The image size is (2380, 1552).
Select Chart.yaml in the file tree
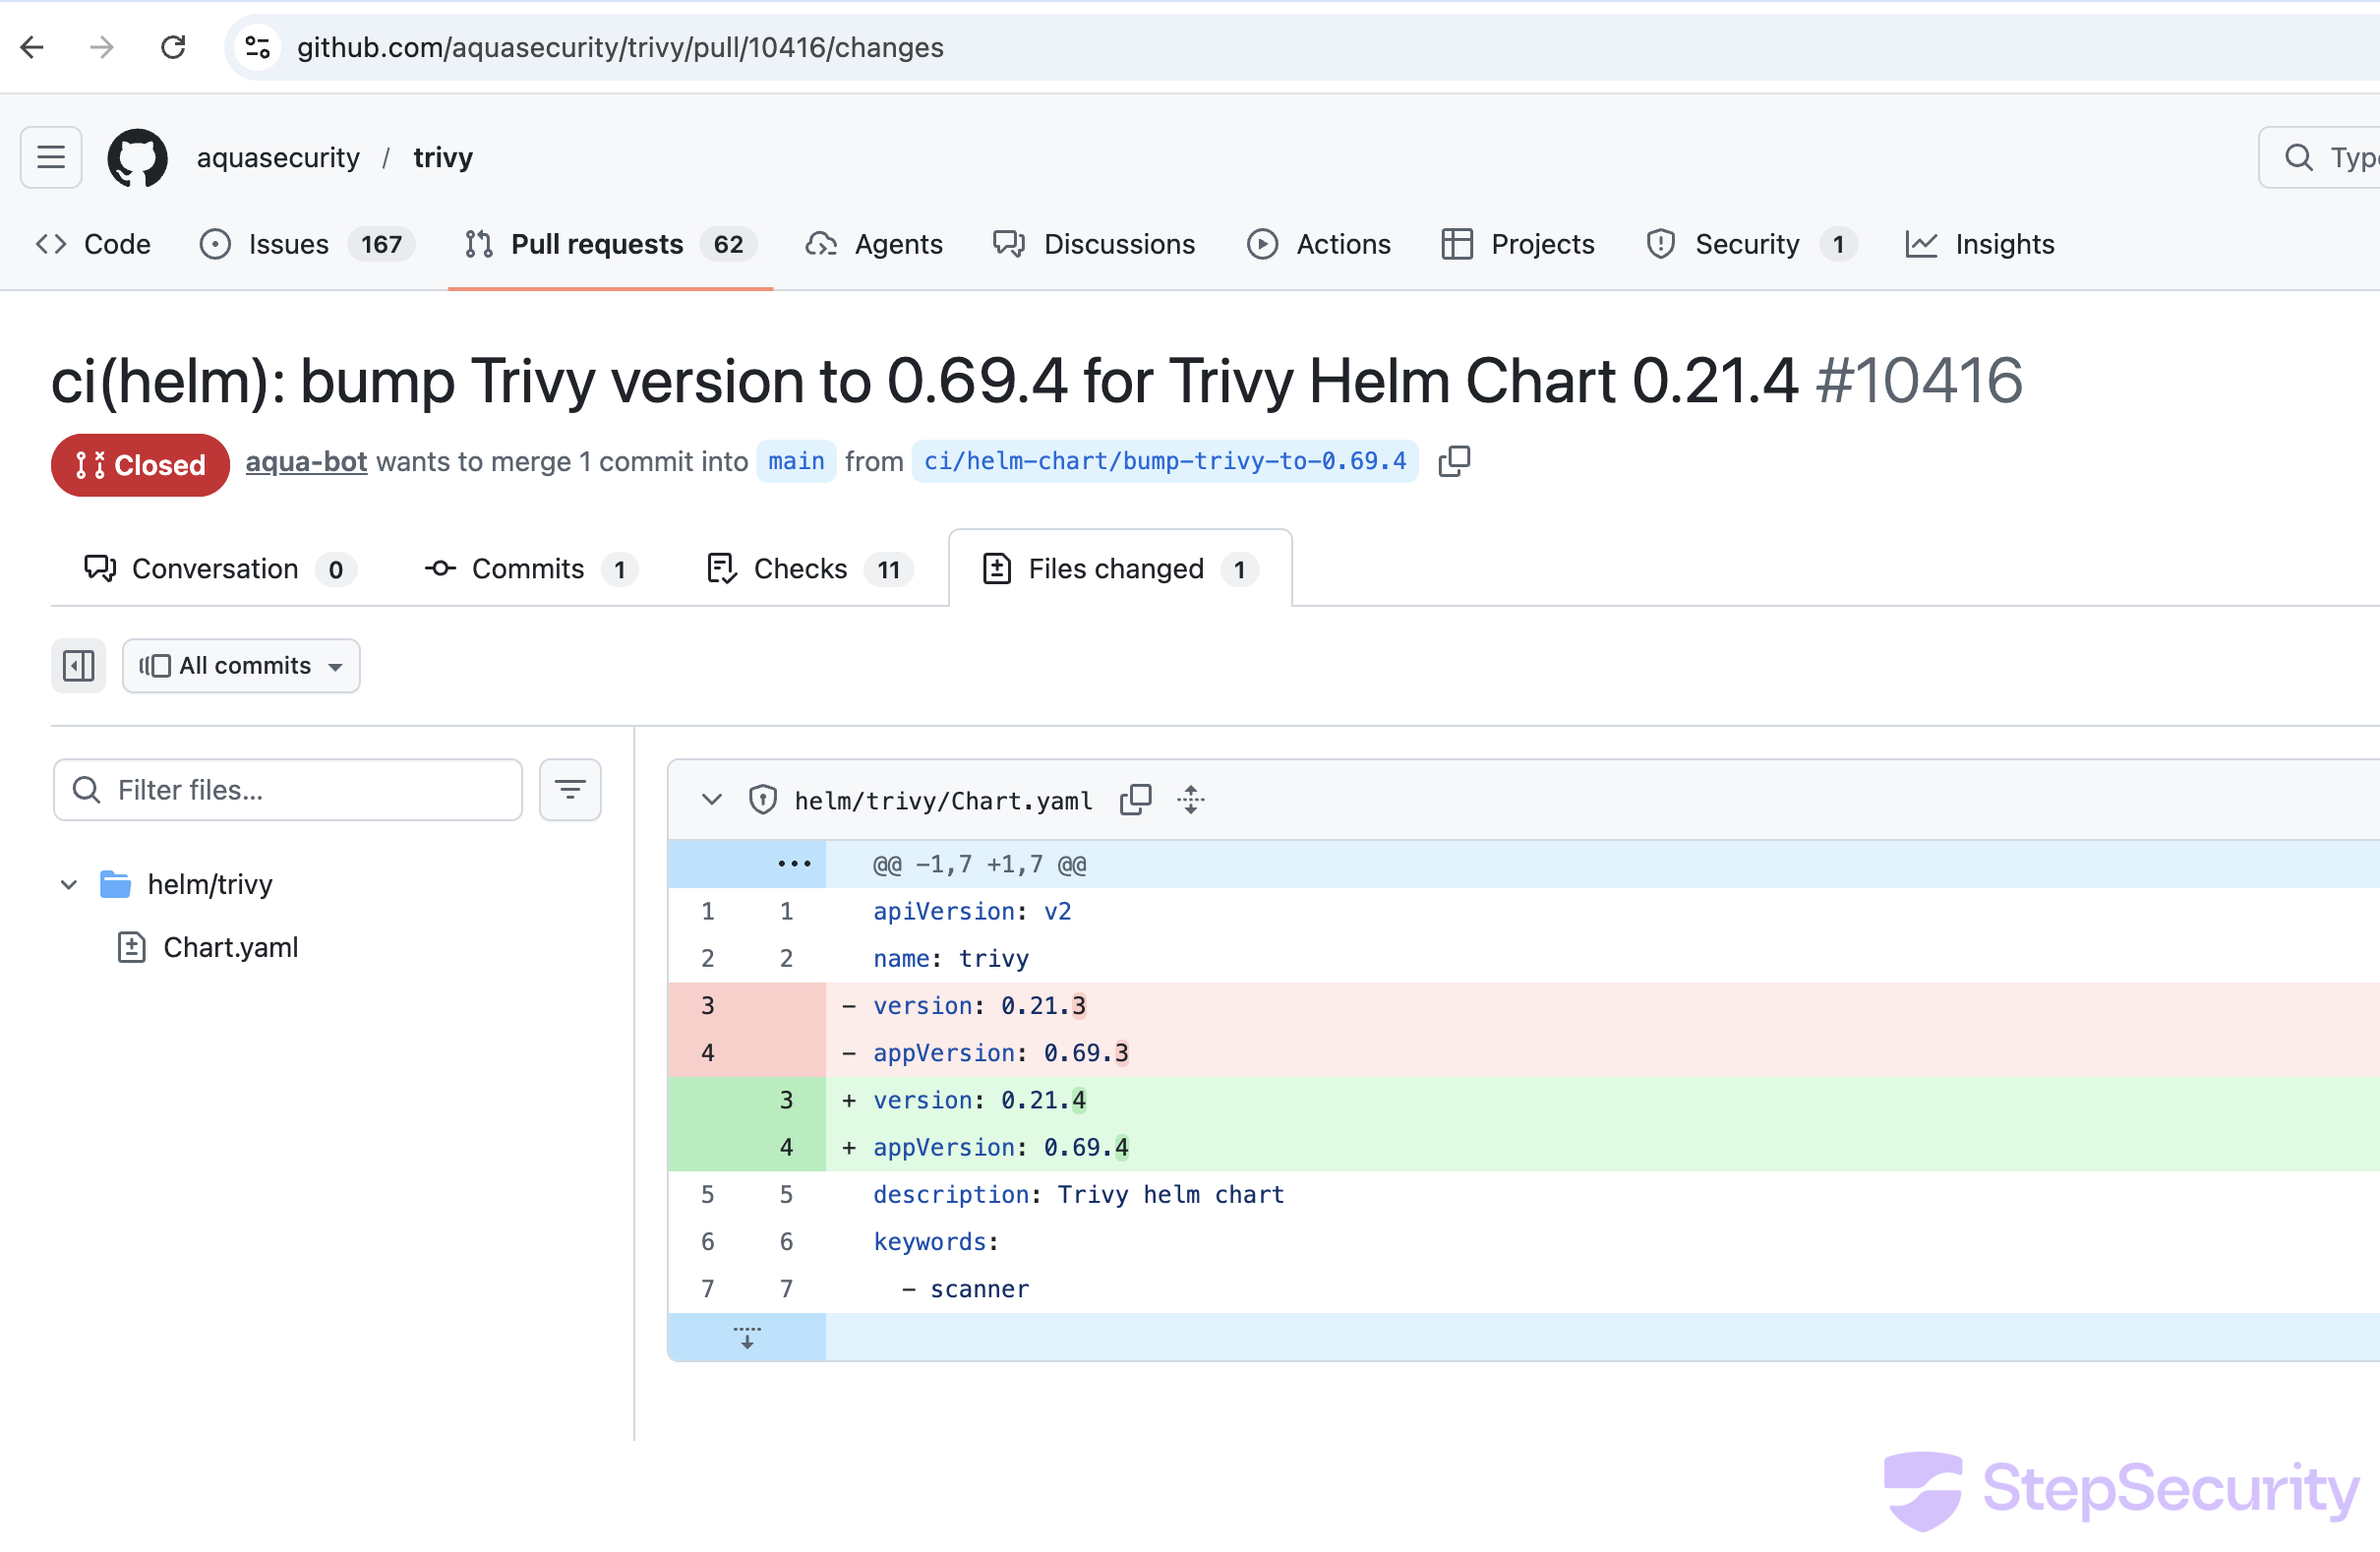(x=230, y=947)
